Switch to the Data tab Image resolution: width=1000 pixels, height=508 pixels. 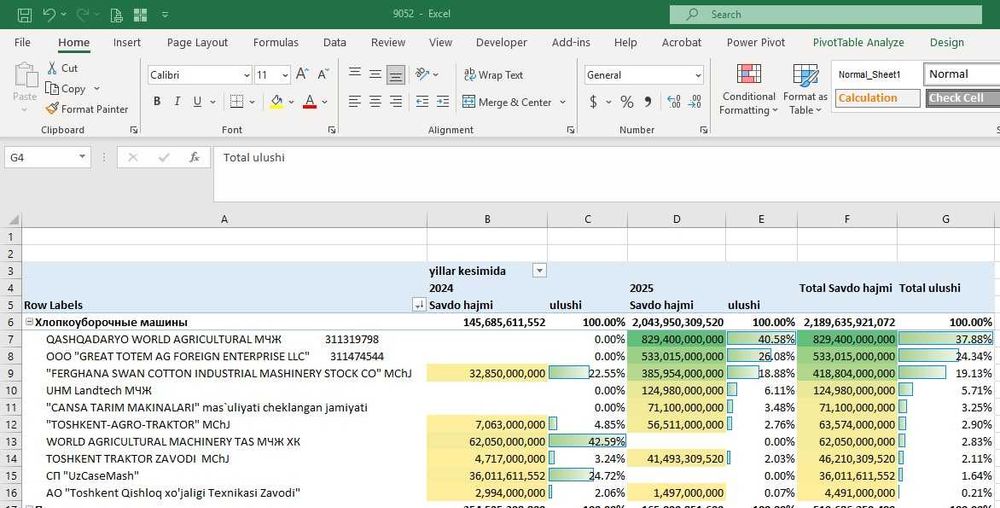click(334, 42)
